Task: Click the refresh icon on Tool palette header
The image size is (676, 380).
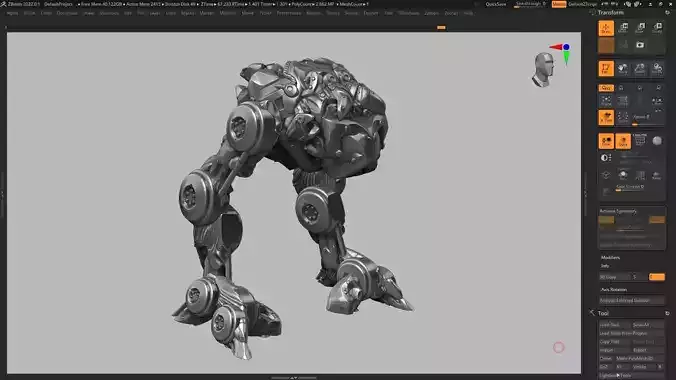Action: [x=667, y=313]
